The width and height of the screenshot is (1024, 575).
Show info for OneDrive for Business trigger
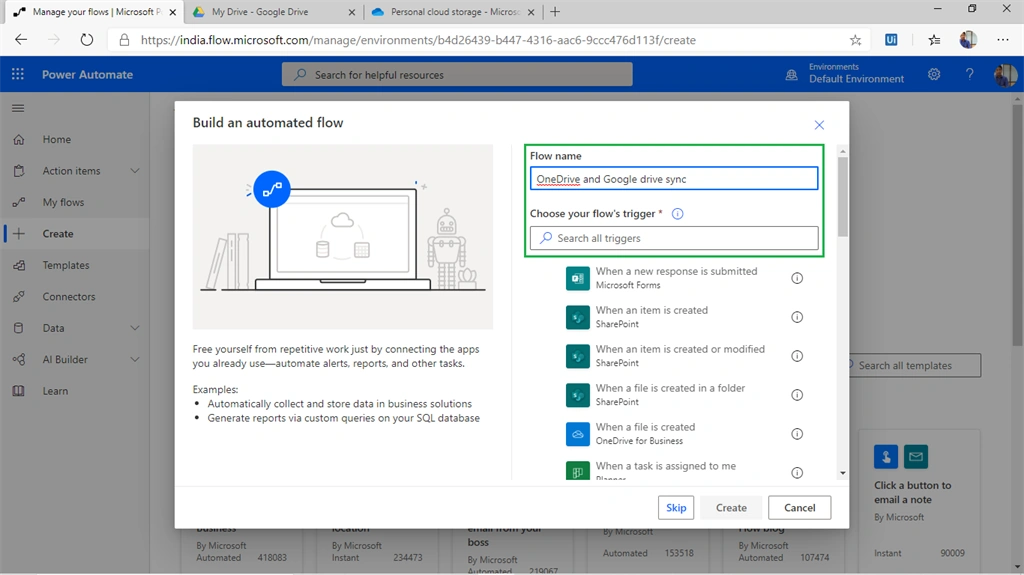(x=797, y=434)
